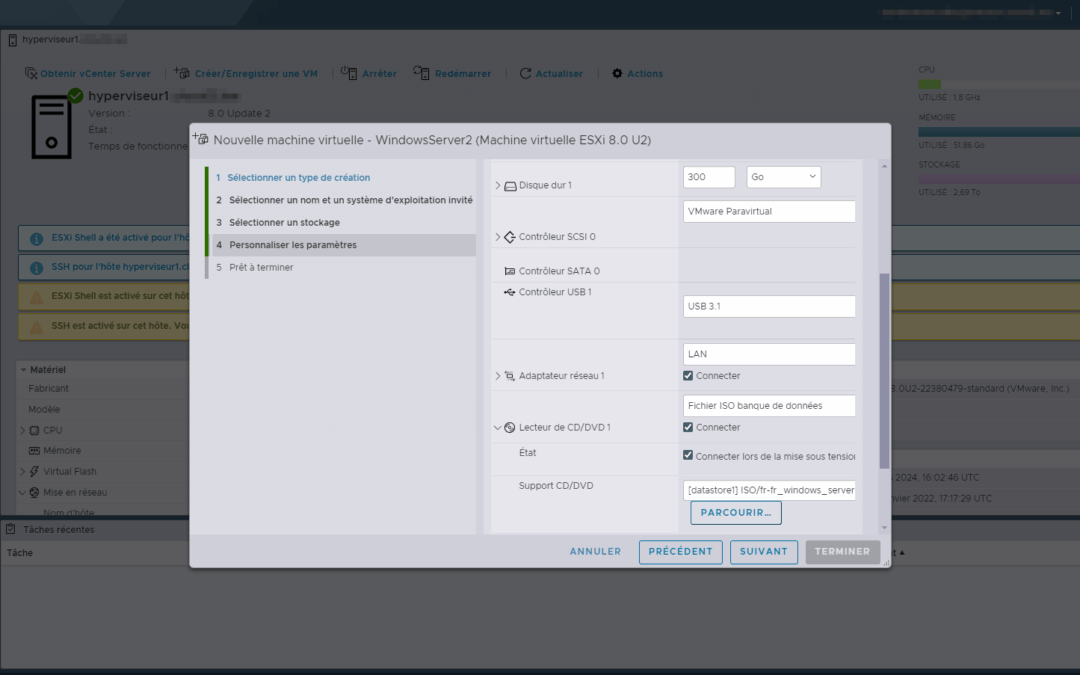Click the Tâches récentes clipboard icon
The width and height of the screenshot is (1080, 675).
pyautogui.click(x=11, y=529)
